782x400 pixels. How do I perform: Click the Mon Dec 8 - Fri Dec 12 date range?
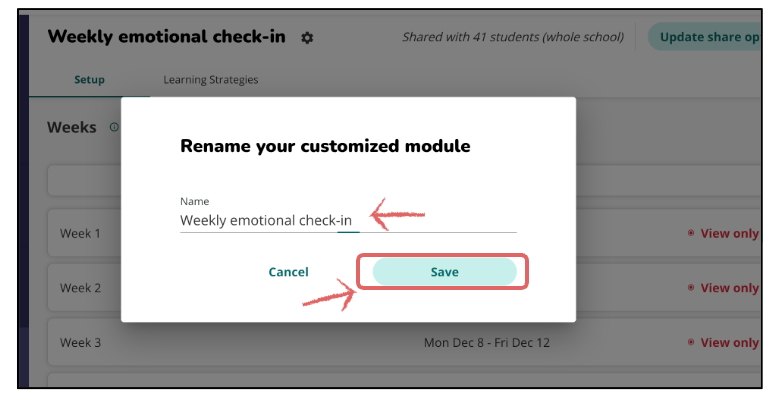click(x=487, y=343)
